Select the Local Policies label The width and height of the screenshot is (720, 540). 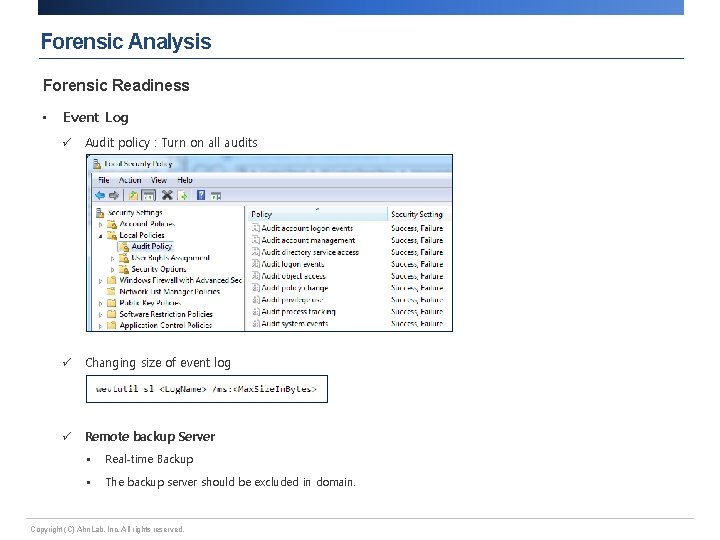141,235
